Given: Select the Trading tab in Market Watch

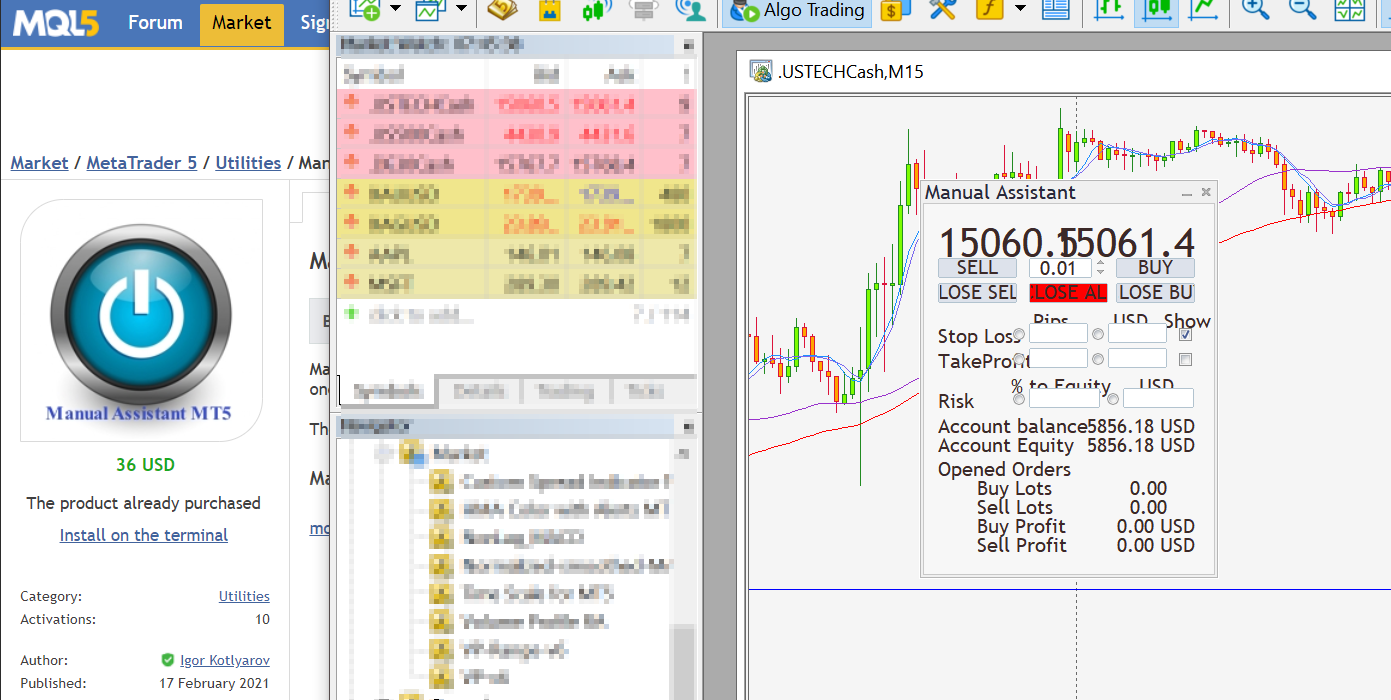Looking at the screenshot, I should coord(564,391).
